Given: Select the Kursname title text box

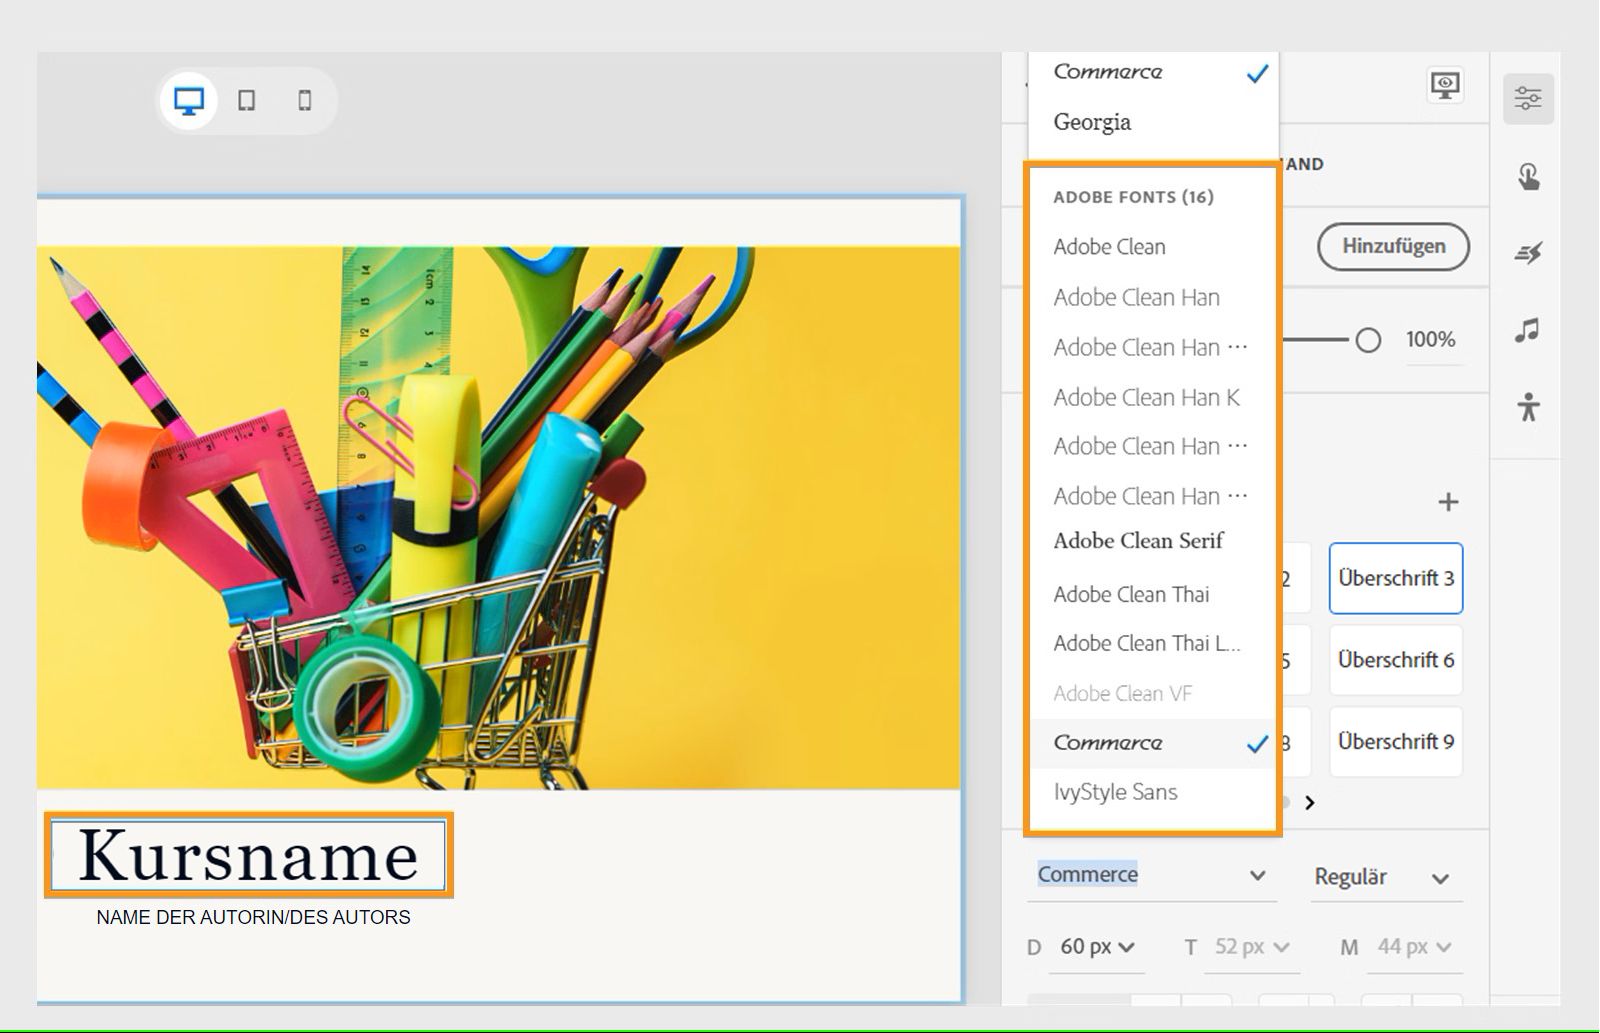Looking at the screenshot, I should coord(248,855).
